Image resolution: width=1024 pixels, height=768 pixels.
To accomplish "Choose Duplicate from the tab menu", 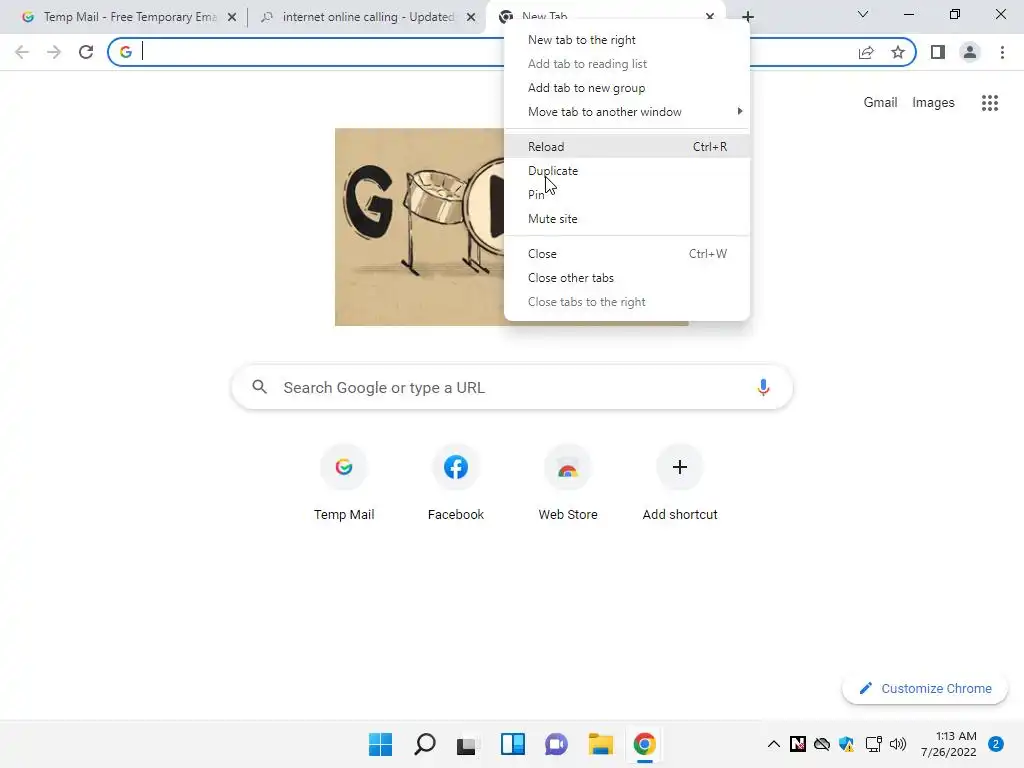I will tap(627, 170).
